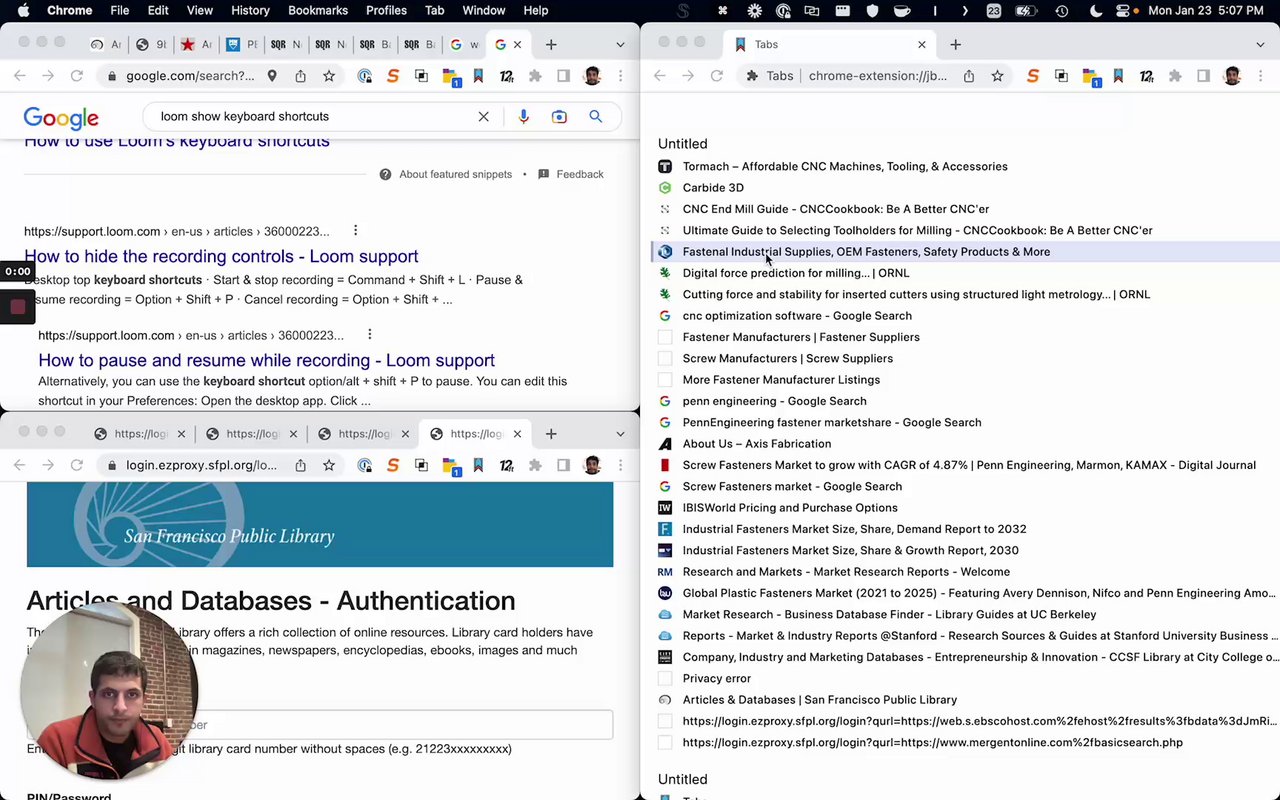This screenshot has height=800, width=1280.
Task: Open the 'Privacy error' entry in the tab list
Action: 716,678
